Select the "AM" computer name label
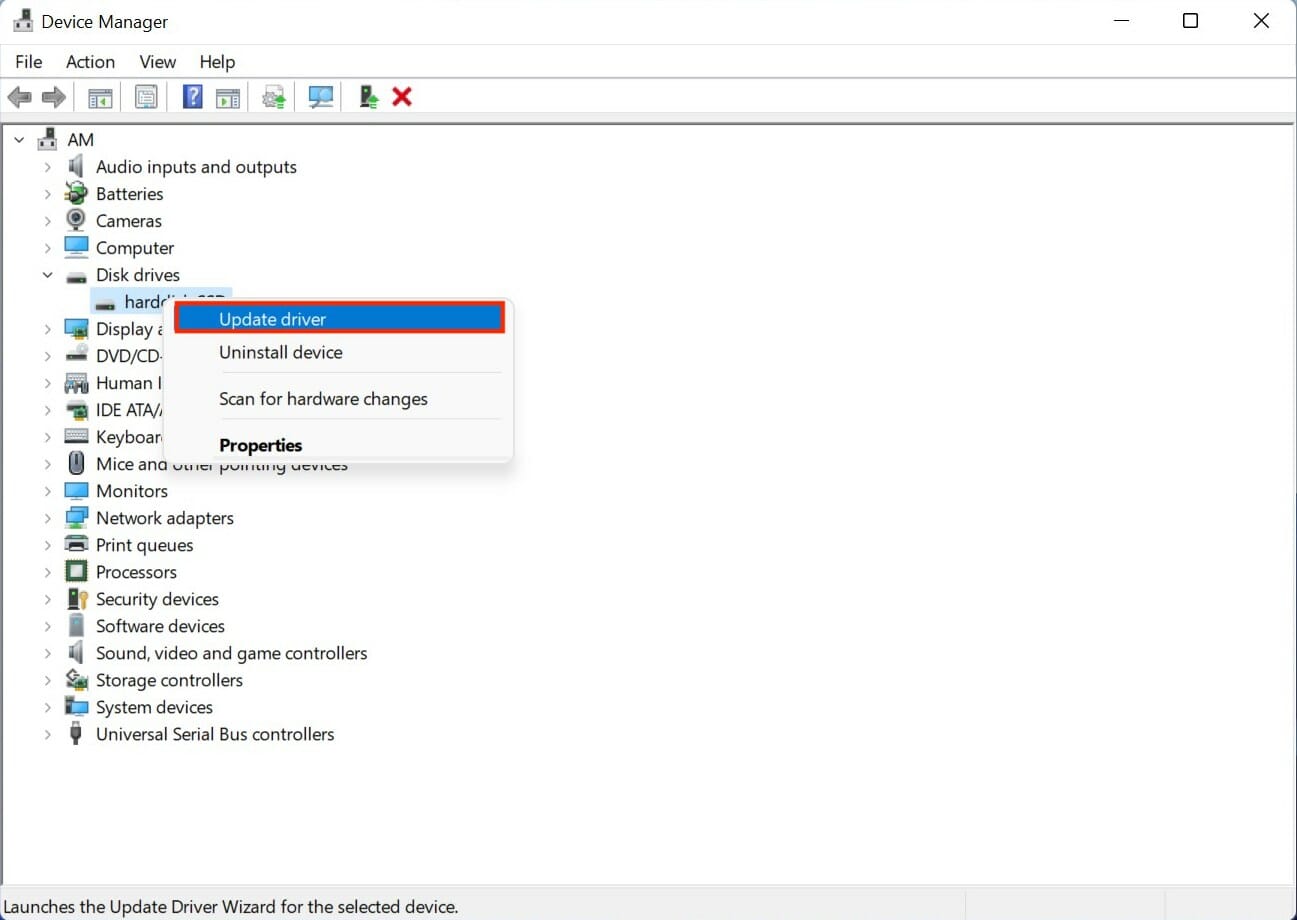Screen dimensions: 1297x920 coord(81,140)
